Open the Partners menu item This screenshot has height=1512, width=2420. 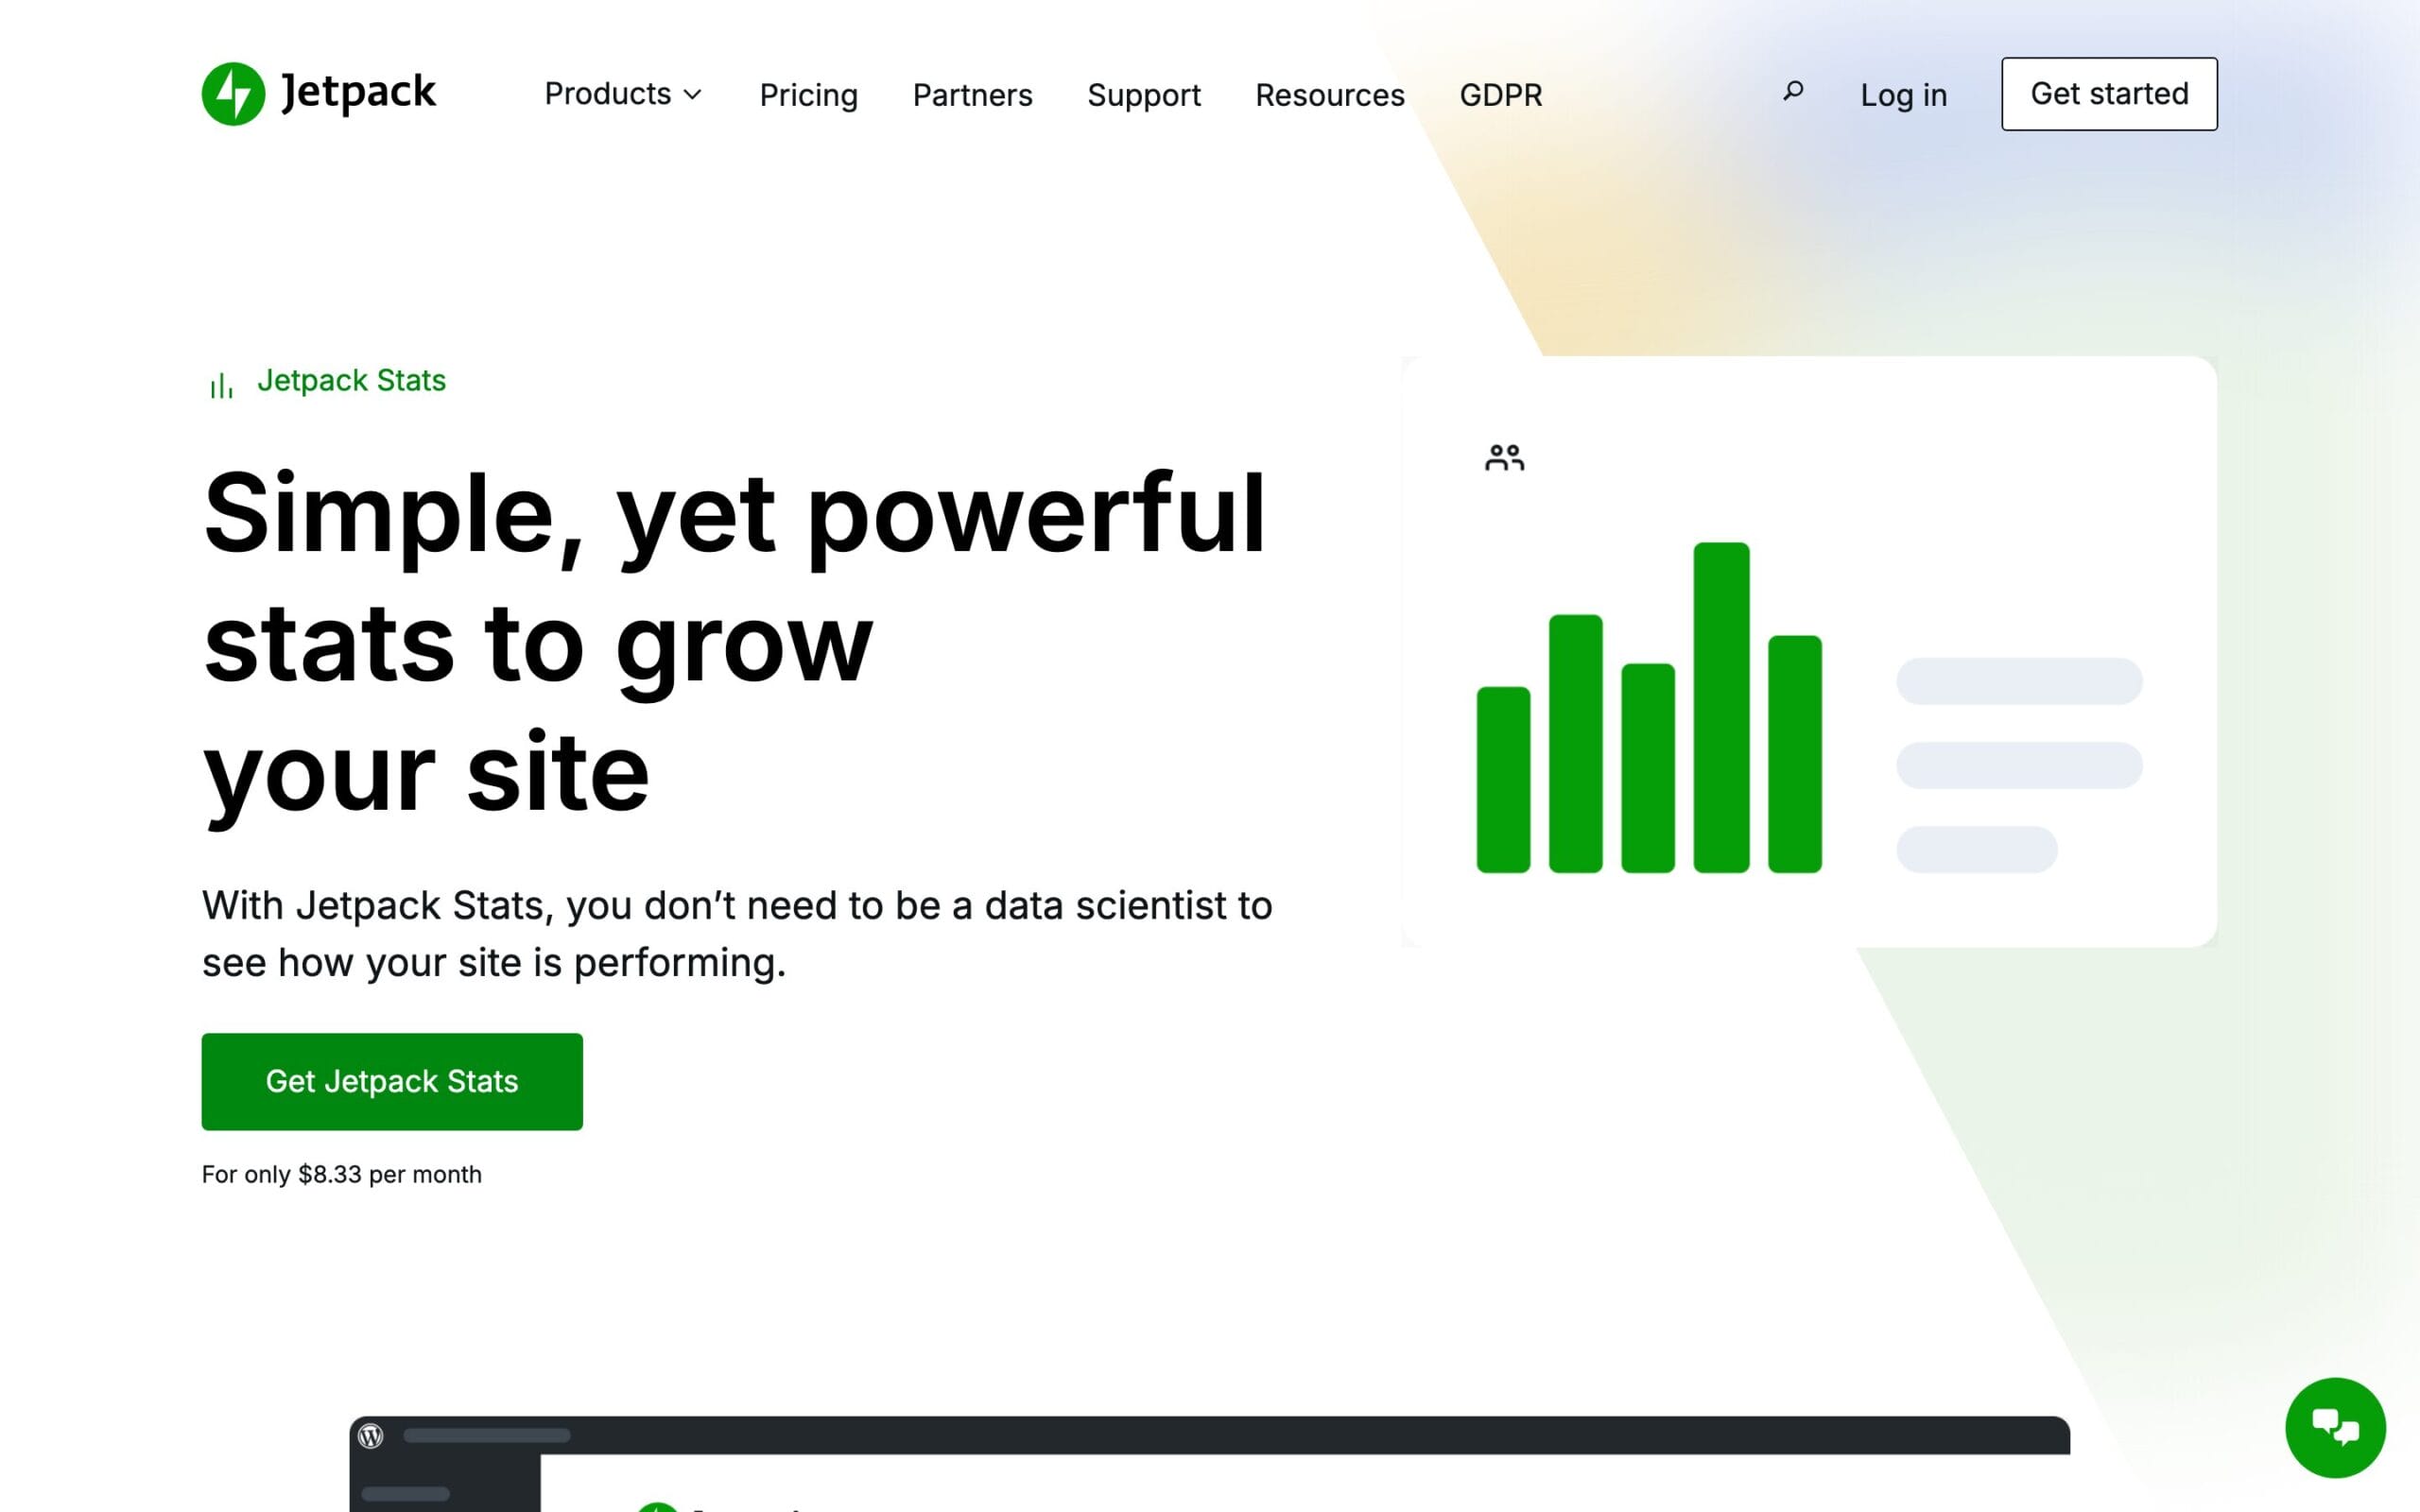tap(972, 95)
